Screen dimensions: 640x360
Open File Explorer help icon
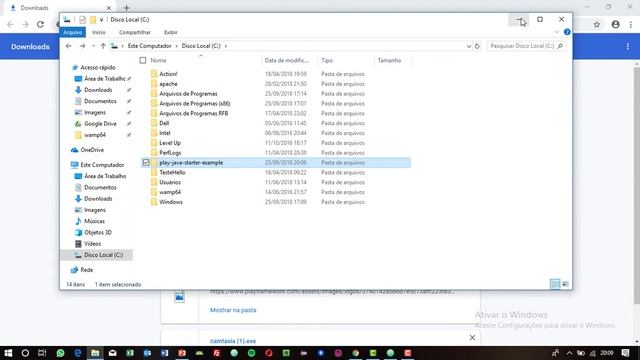(x=567, y=32)
